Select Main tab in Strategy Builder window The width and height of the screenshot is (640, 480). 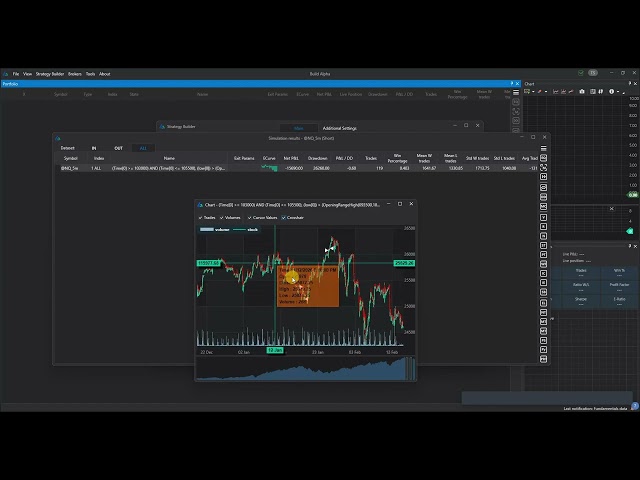tap(298, 128)
